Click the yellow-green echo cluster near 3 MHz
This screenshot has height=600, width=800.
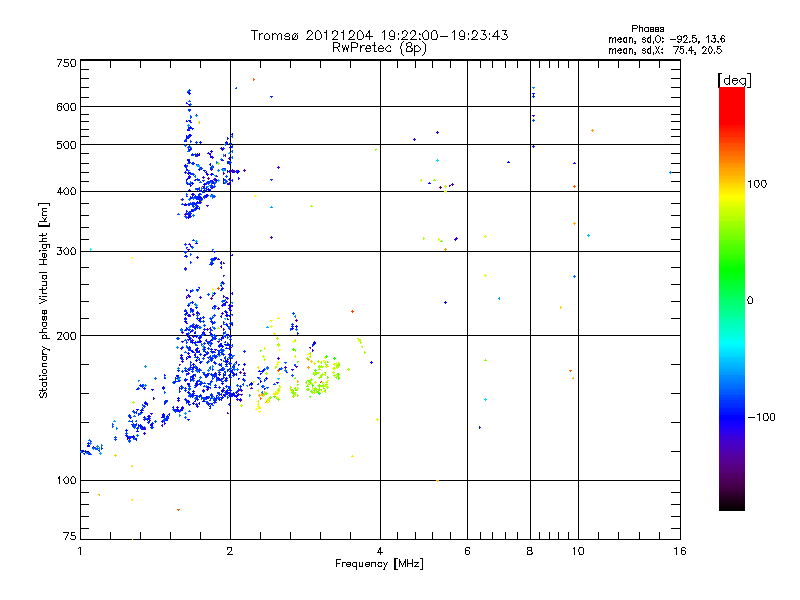pyautogui.click(x=321, y=377)
